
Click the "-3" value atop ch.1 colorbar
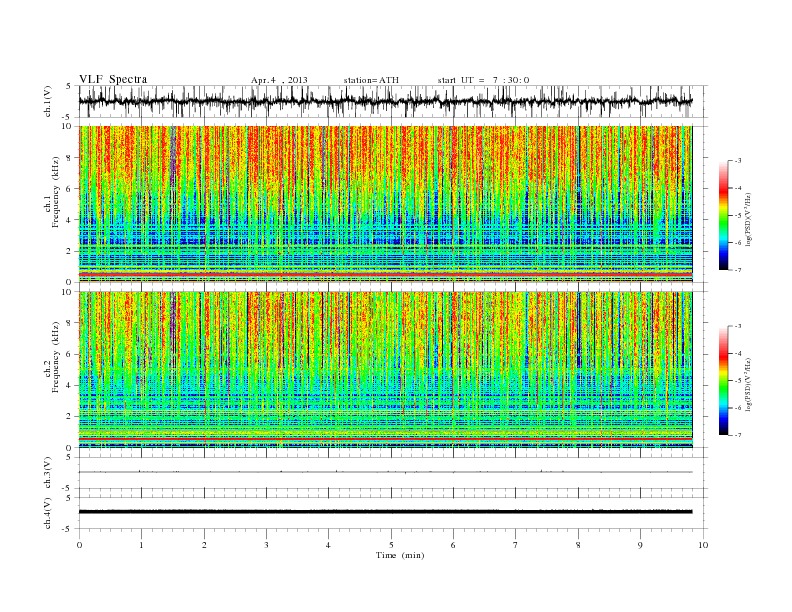pos(738,161)
